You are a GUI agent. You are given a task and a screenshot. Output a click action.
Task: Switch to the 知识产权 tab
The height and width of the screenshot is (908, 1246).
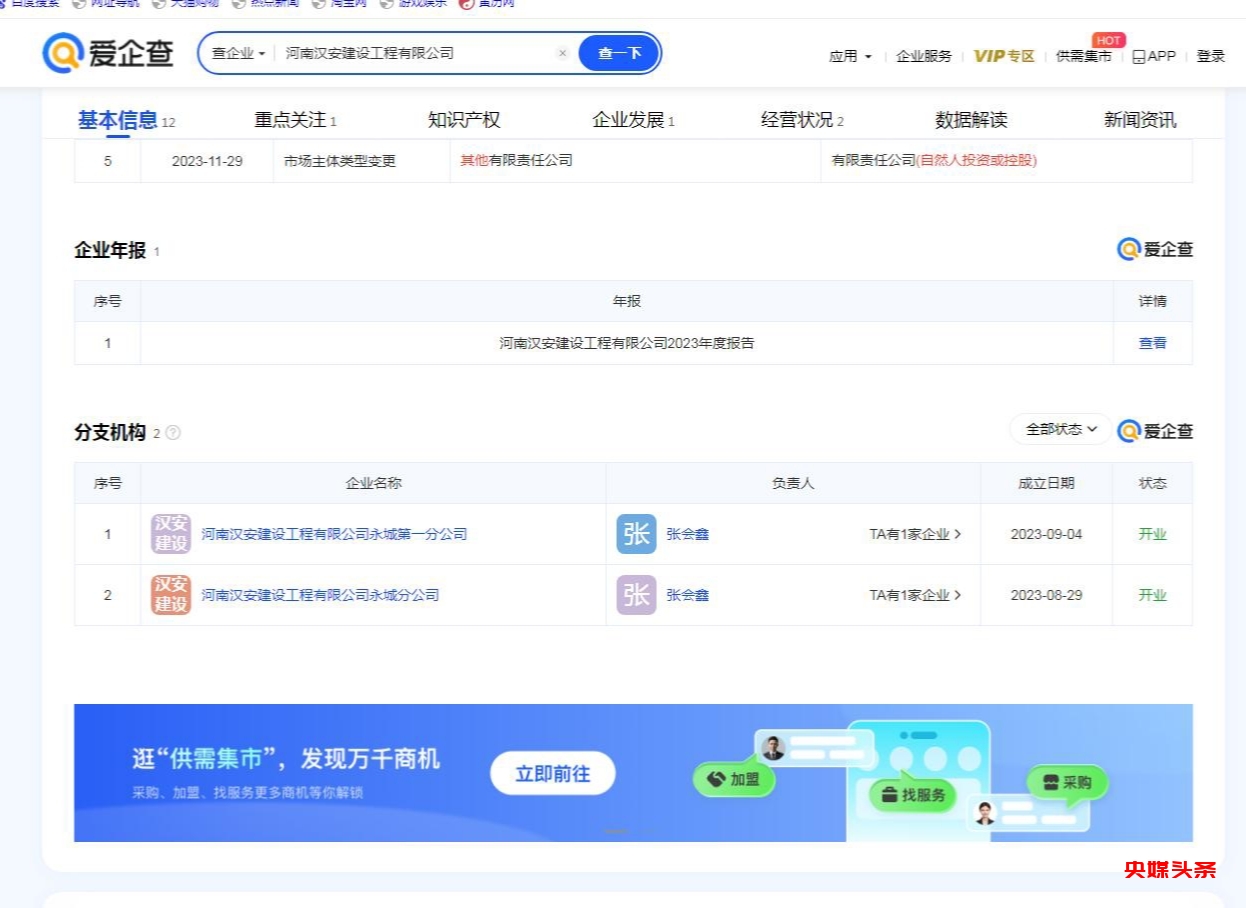(x=464, y=120)
